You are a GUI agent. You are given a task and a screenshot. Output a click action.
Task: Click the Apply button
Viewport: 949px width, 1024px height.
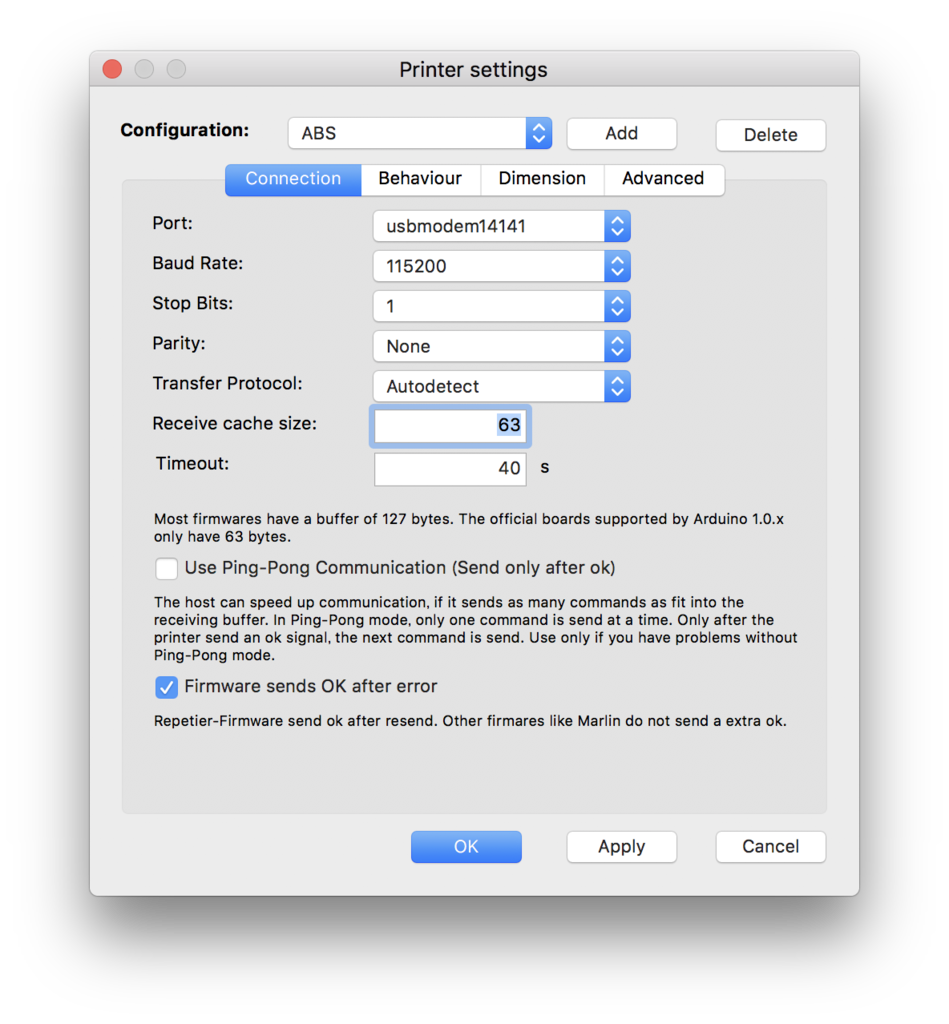pos(622,847)
